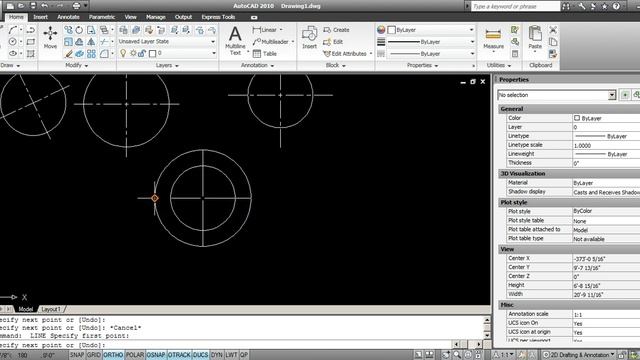Expand the Block panel title
The image size is (640, 360).
(336, 65)
